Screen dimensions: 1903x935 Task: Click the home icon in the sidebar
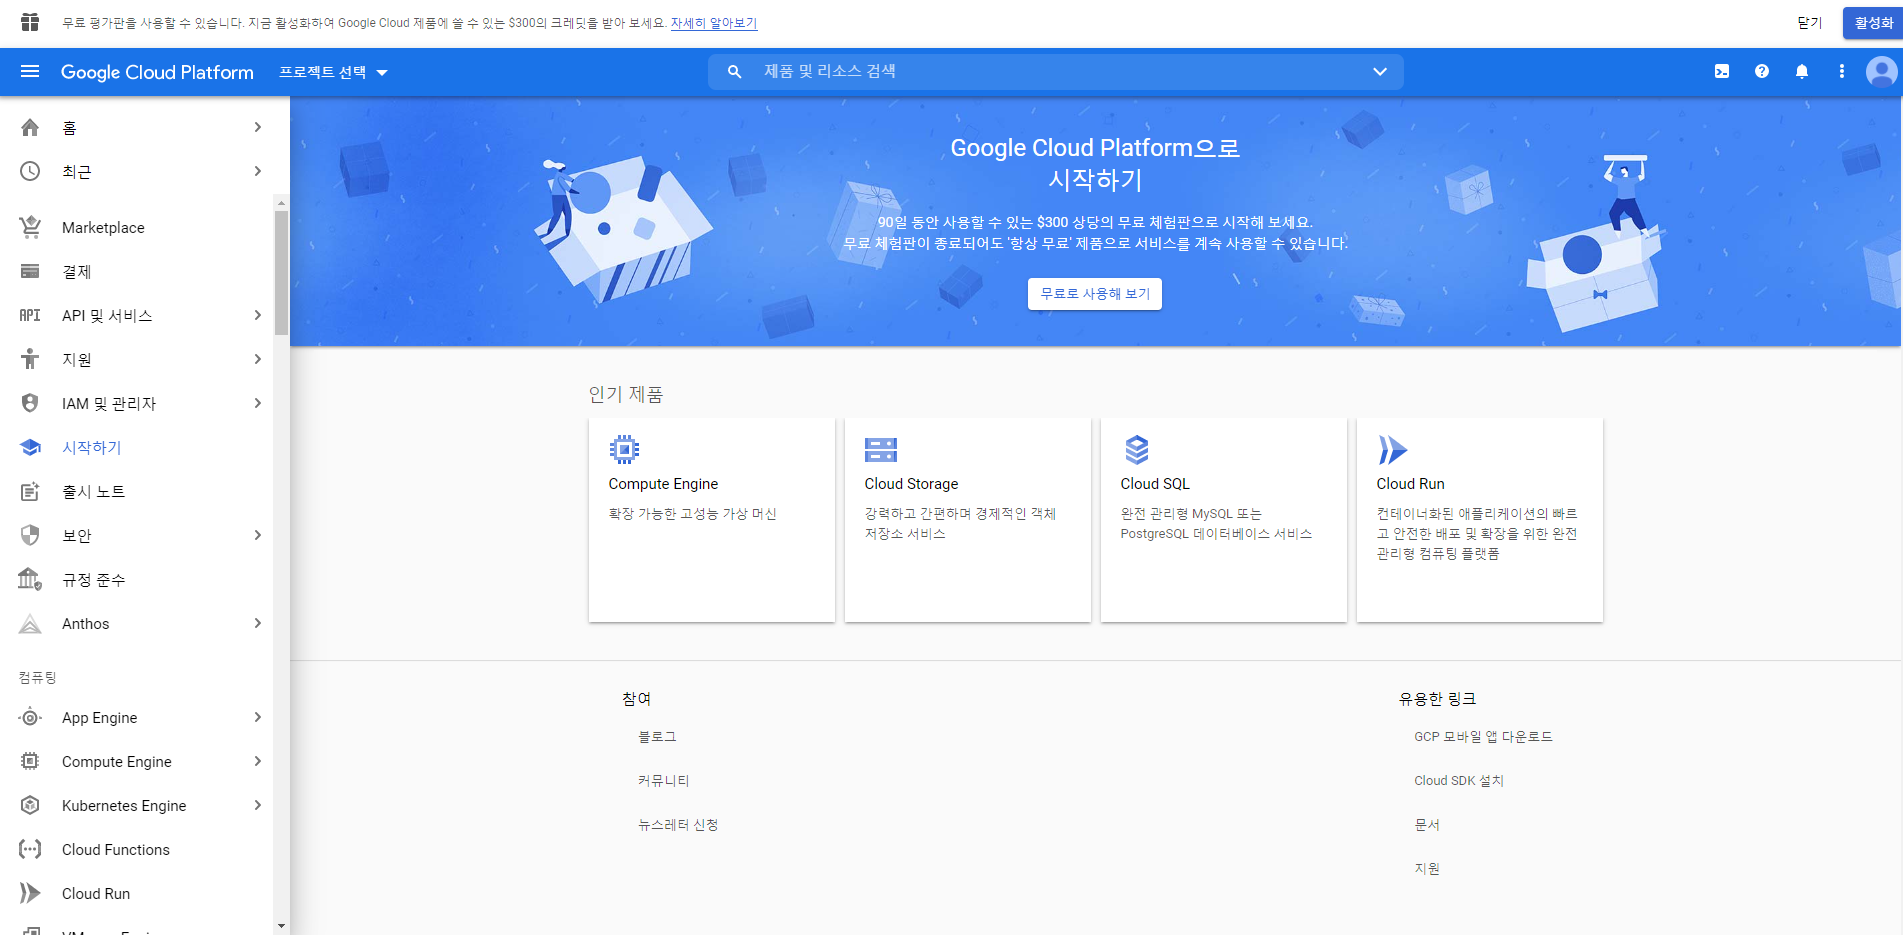(x=30, y=128)
